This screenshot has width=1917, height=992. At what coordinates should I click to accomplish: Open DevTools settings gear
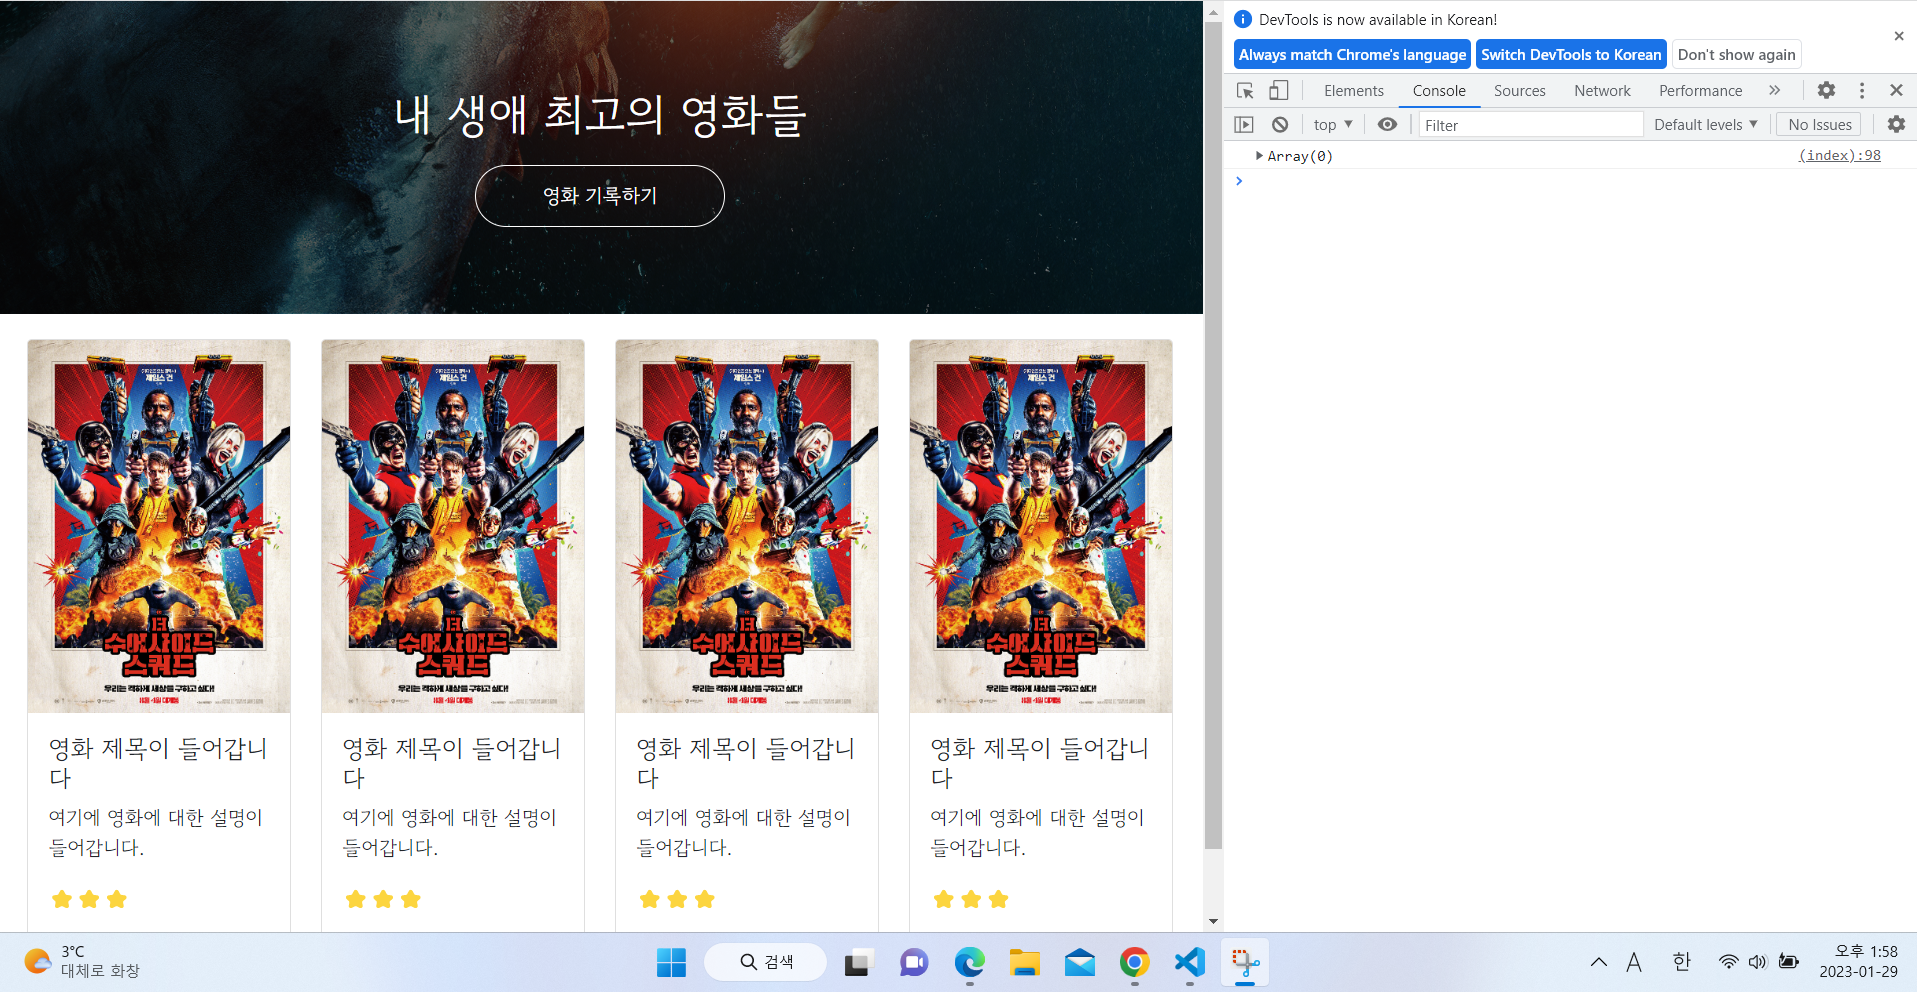coord(1826,90)
